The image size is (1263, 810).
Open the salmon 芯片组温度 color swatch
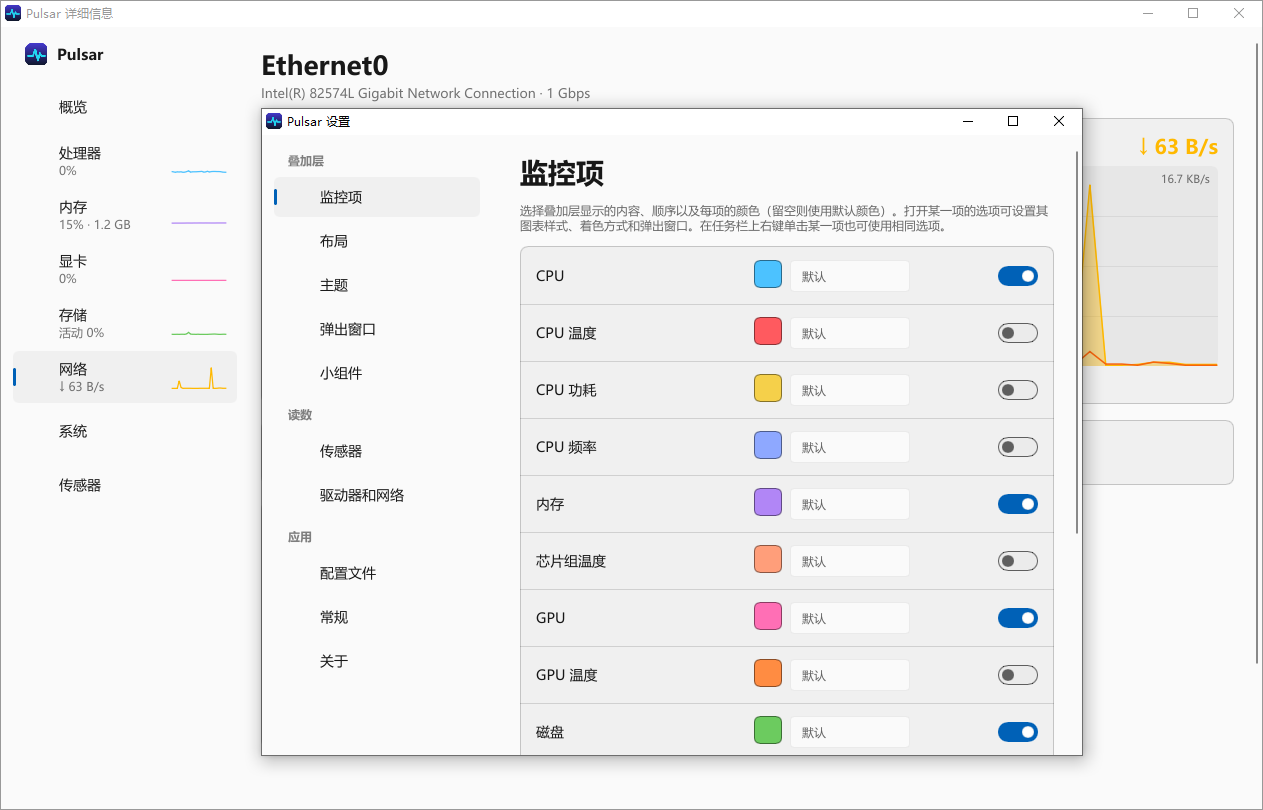(768, 560)
